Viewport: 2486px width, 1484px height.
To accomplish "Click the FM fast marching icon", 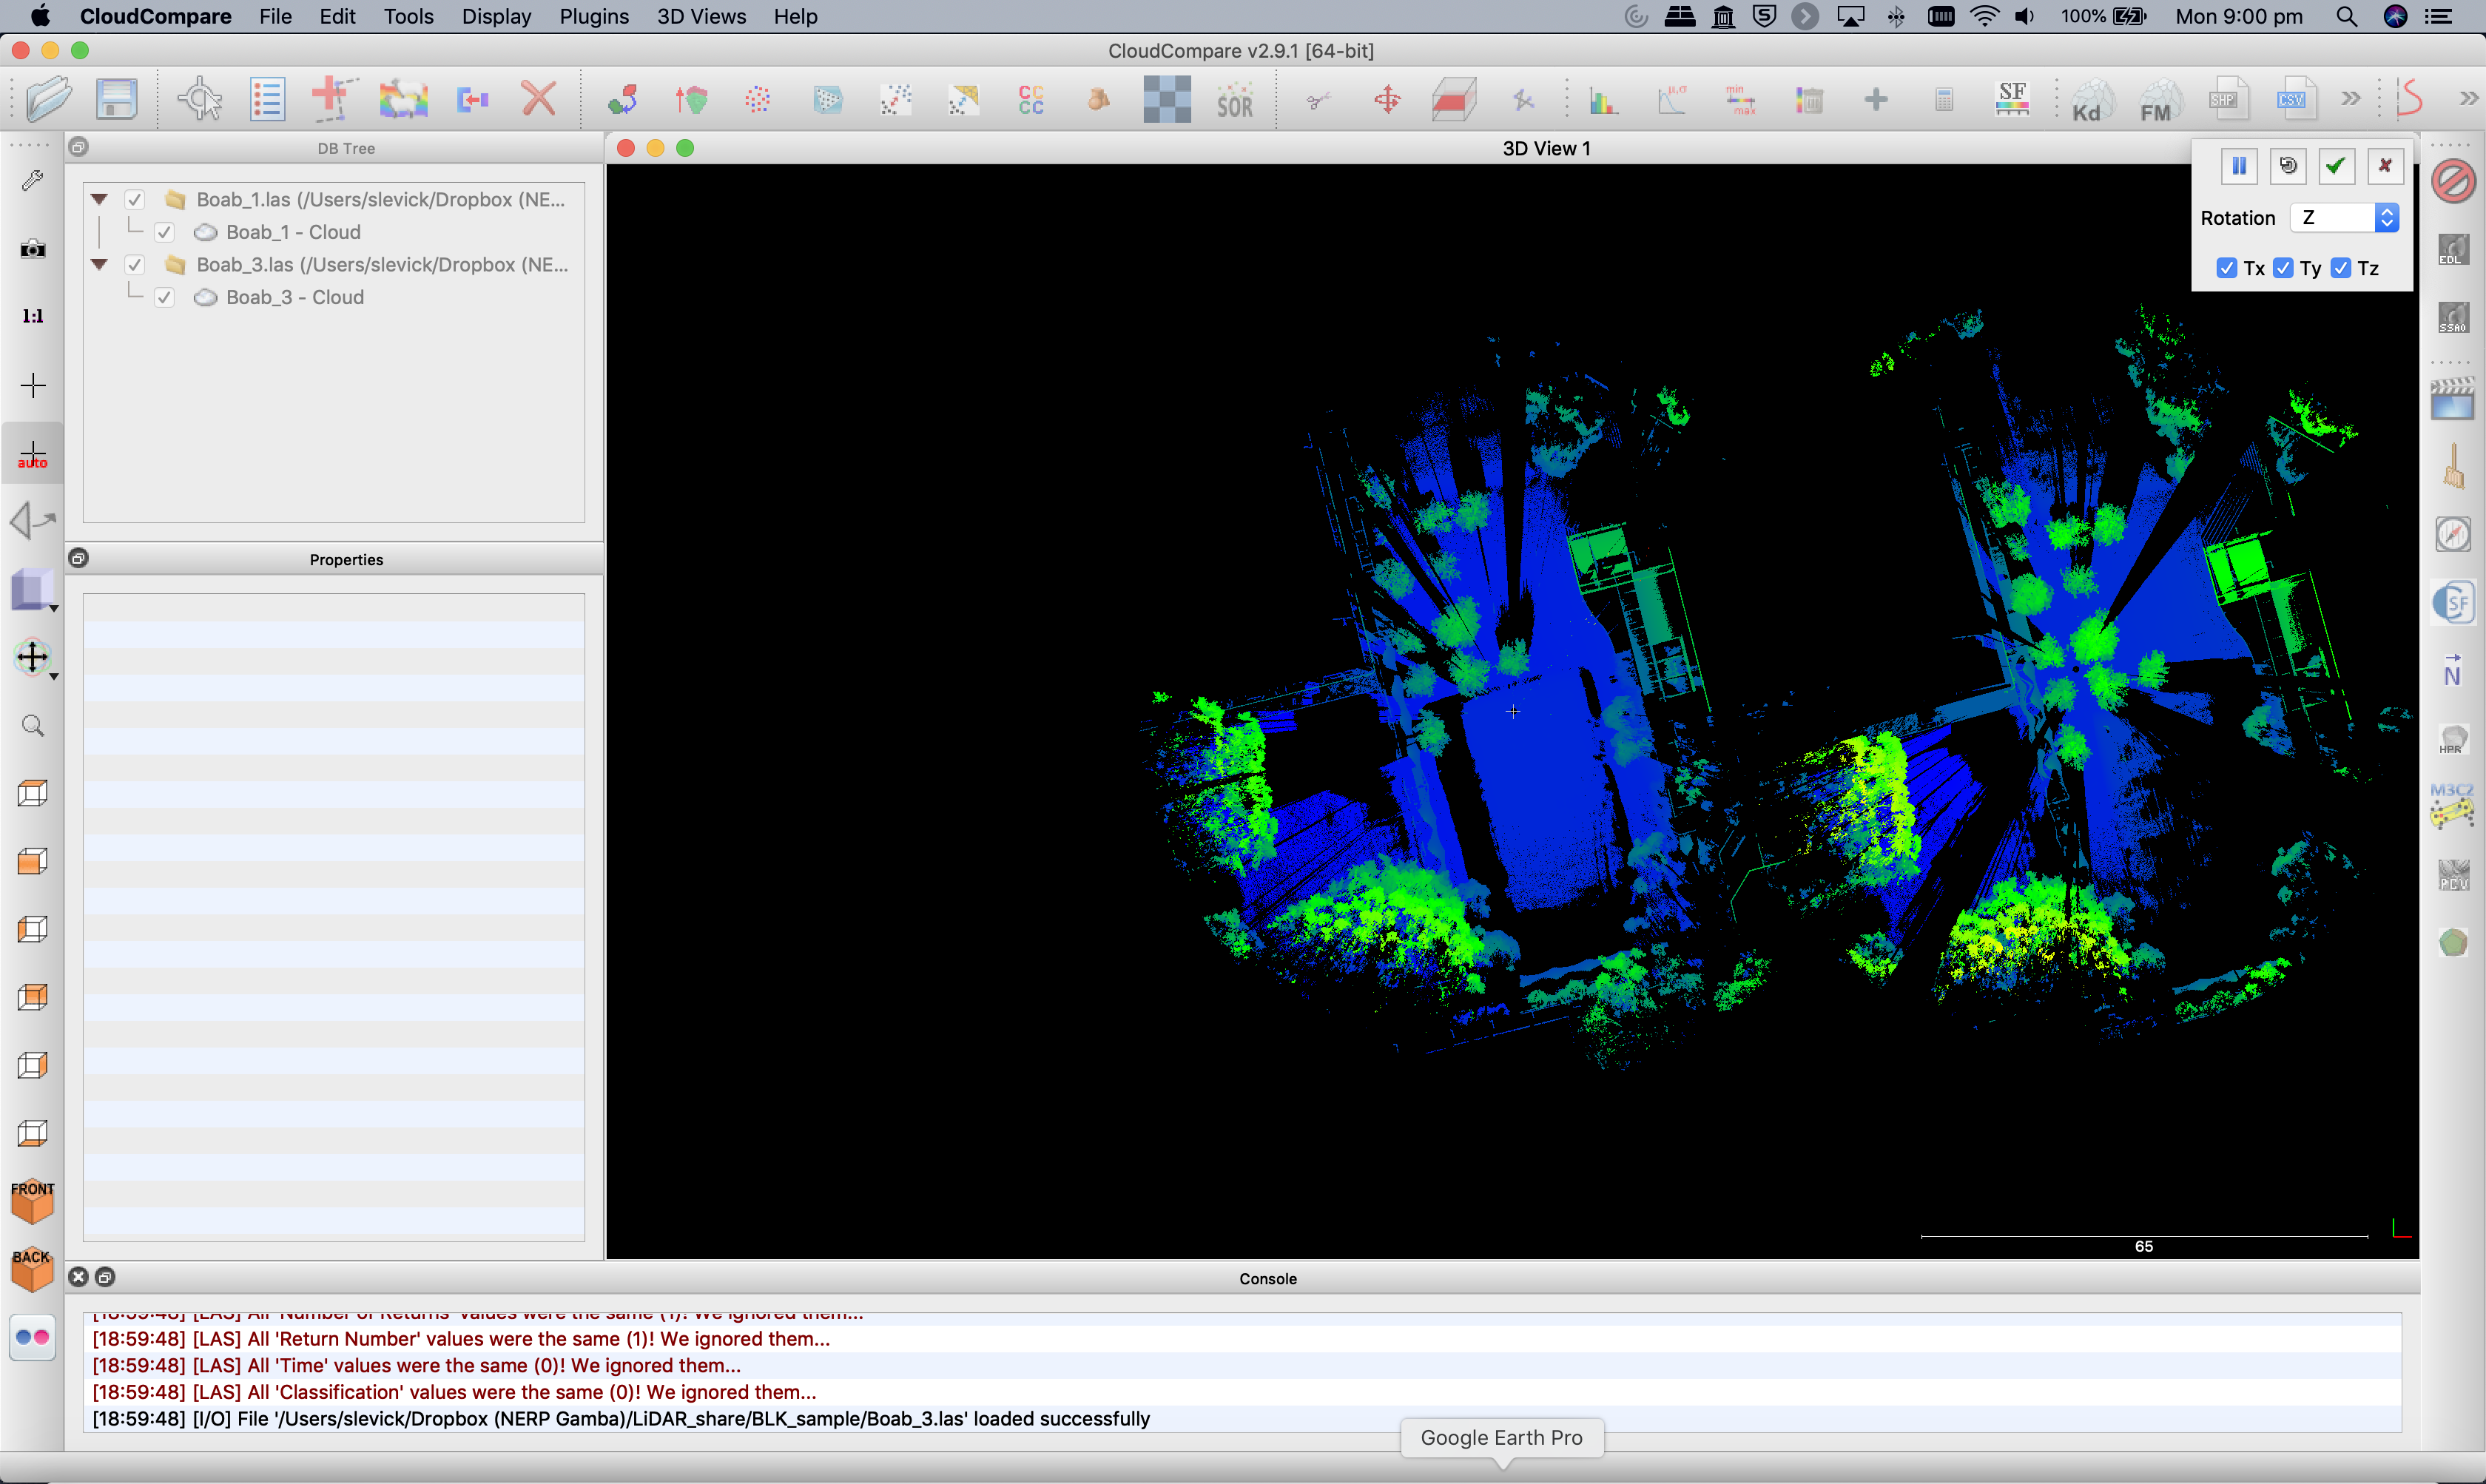I will 2159,100.
